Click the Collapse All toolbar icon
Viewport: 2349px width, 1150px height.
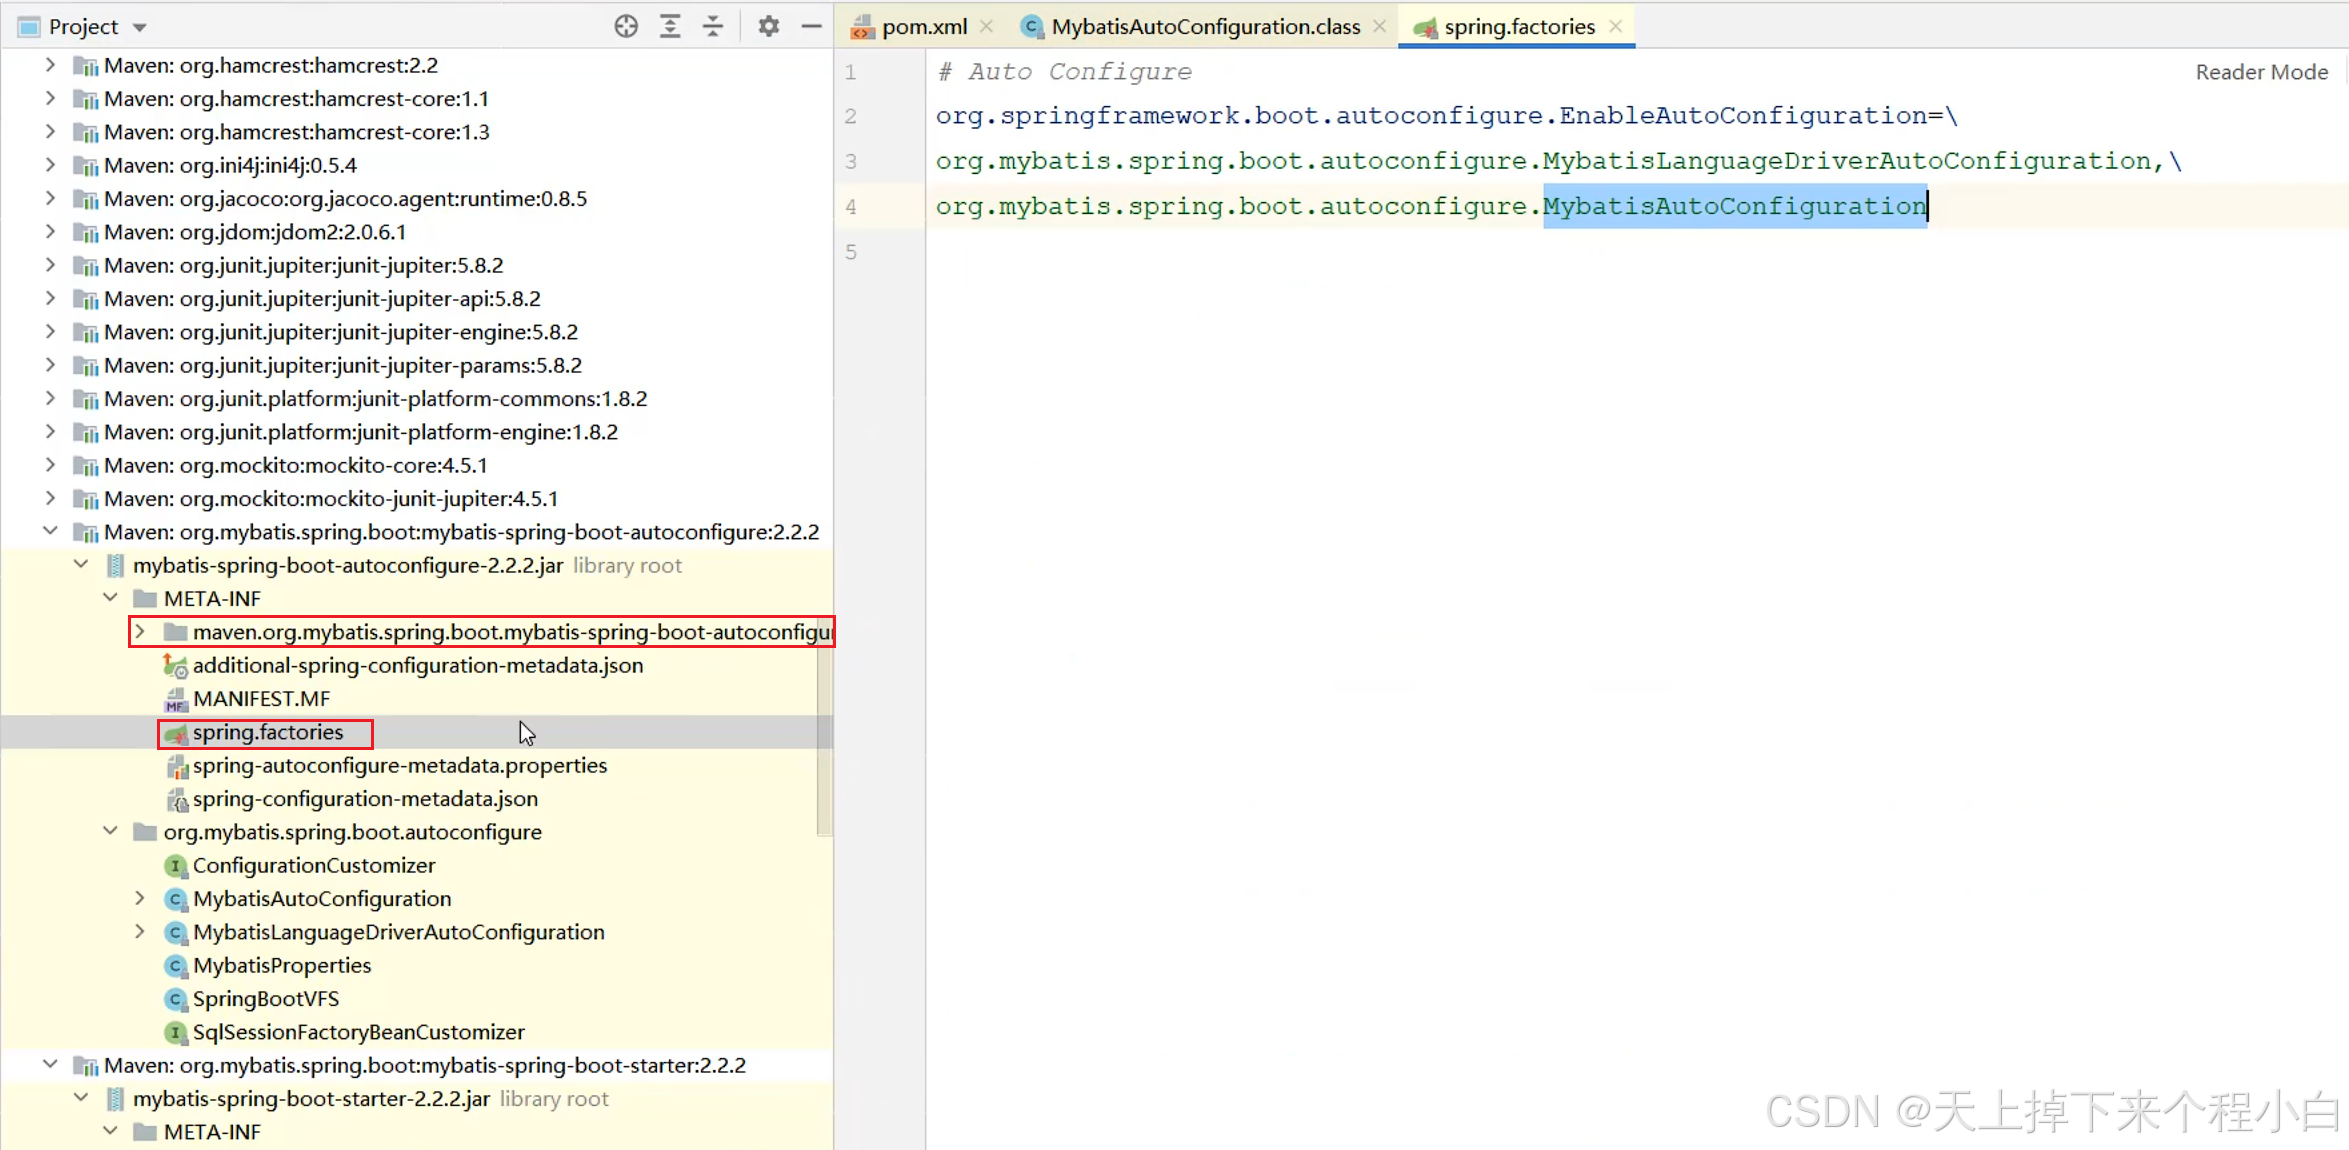point(713,27)
